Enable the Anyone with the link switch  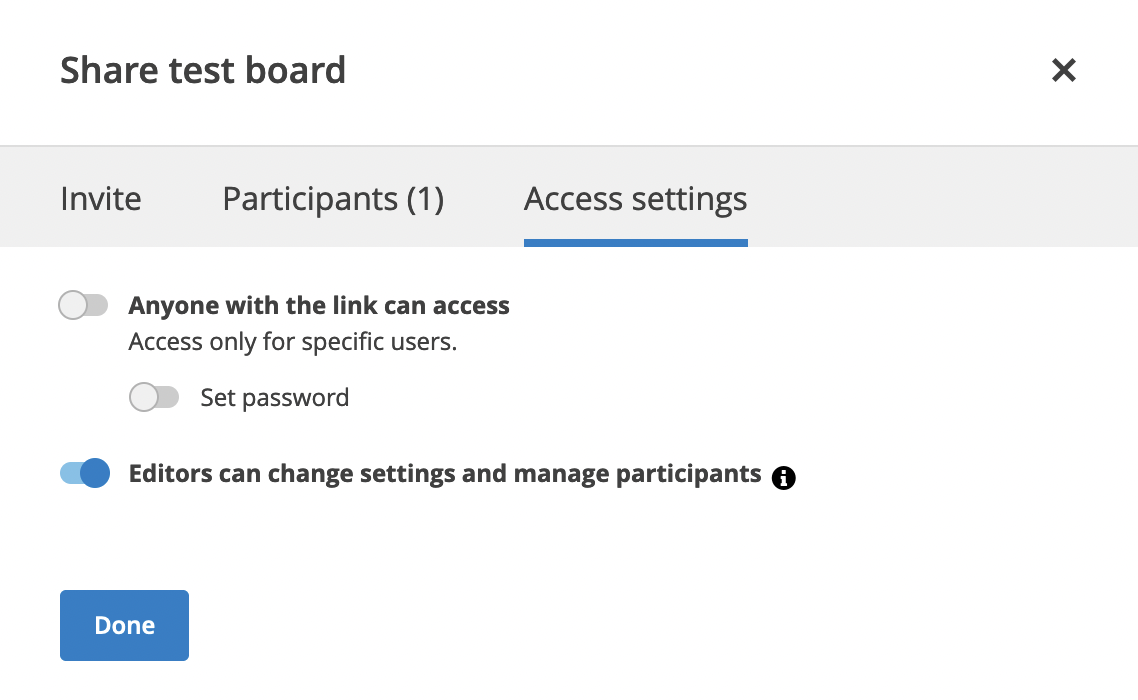[83, 305]
